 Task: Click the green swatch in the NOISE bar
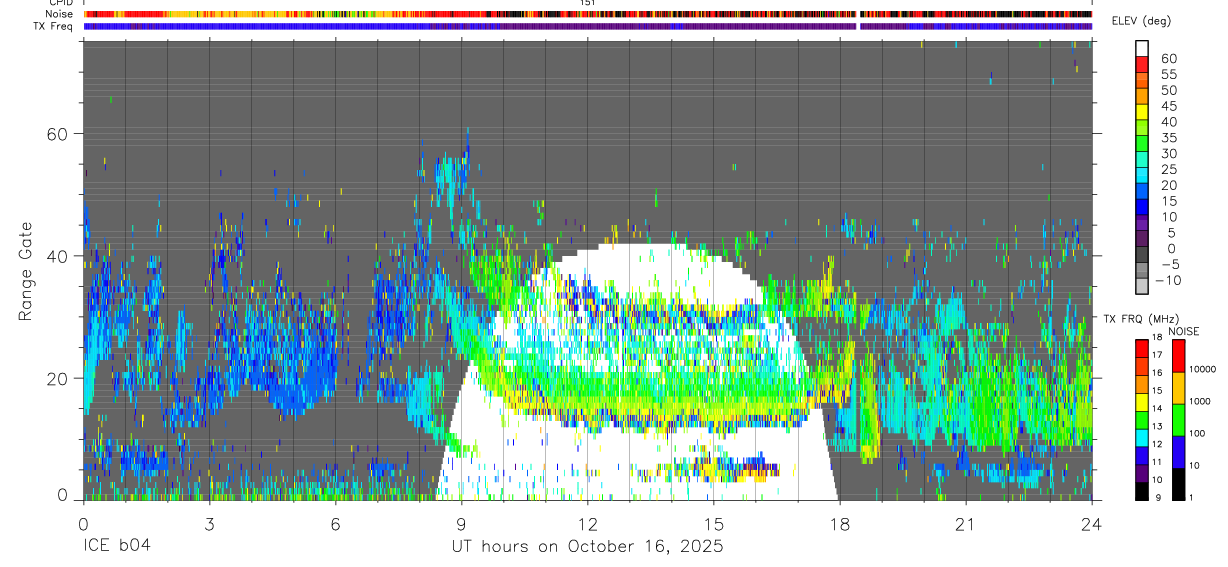click(x=1178, y=420)
